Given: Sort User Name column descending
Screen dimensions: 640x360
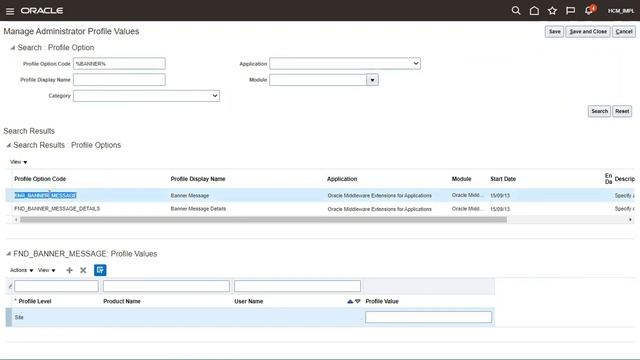Looking at the screenshot, I should (x=358, y=301).
